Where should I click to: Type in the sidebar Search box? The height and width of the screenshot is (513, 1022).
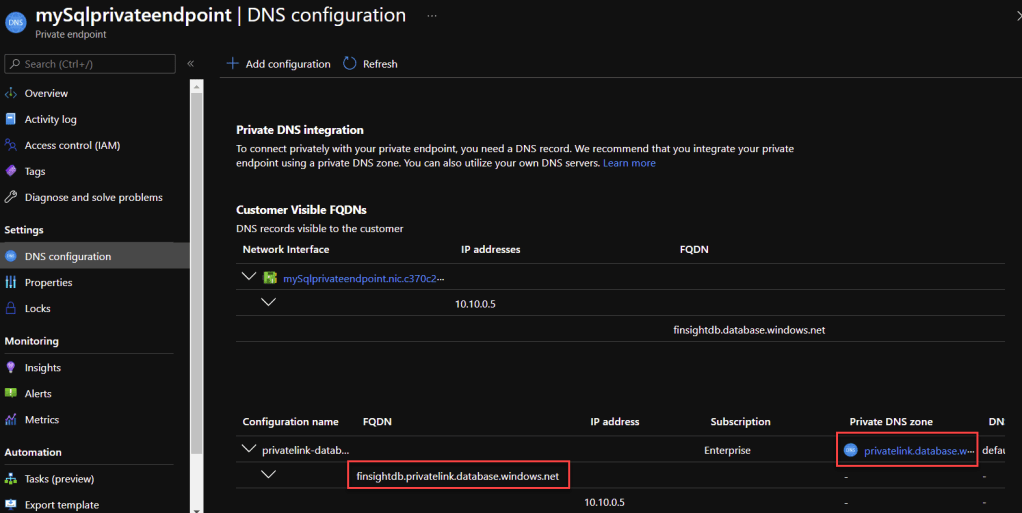point(95,64)
